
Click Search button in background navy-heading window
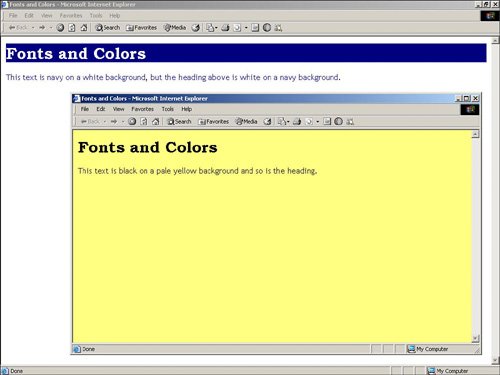click(107, 28)
